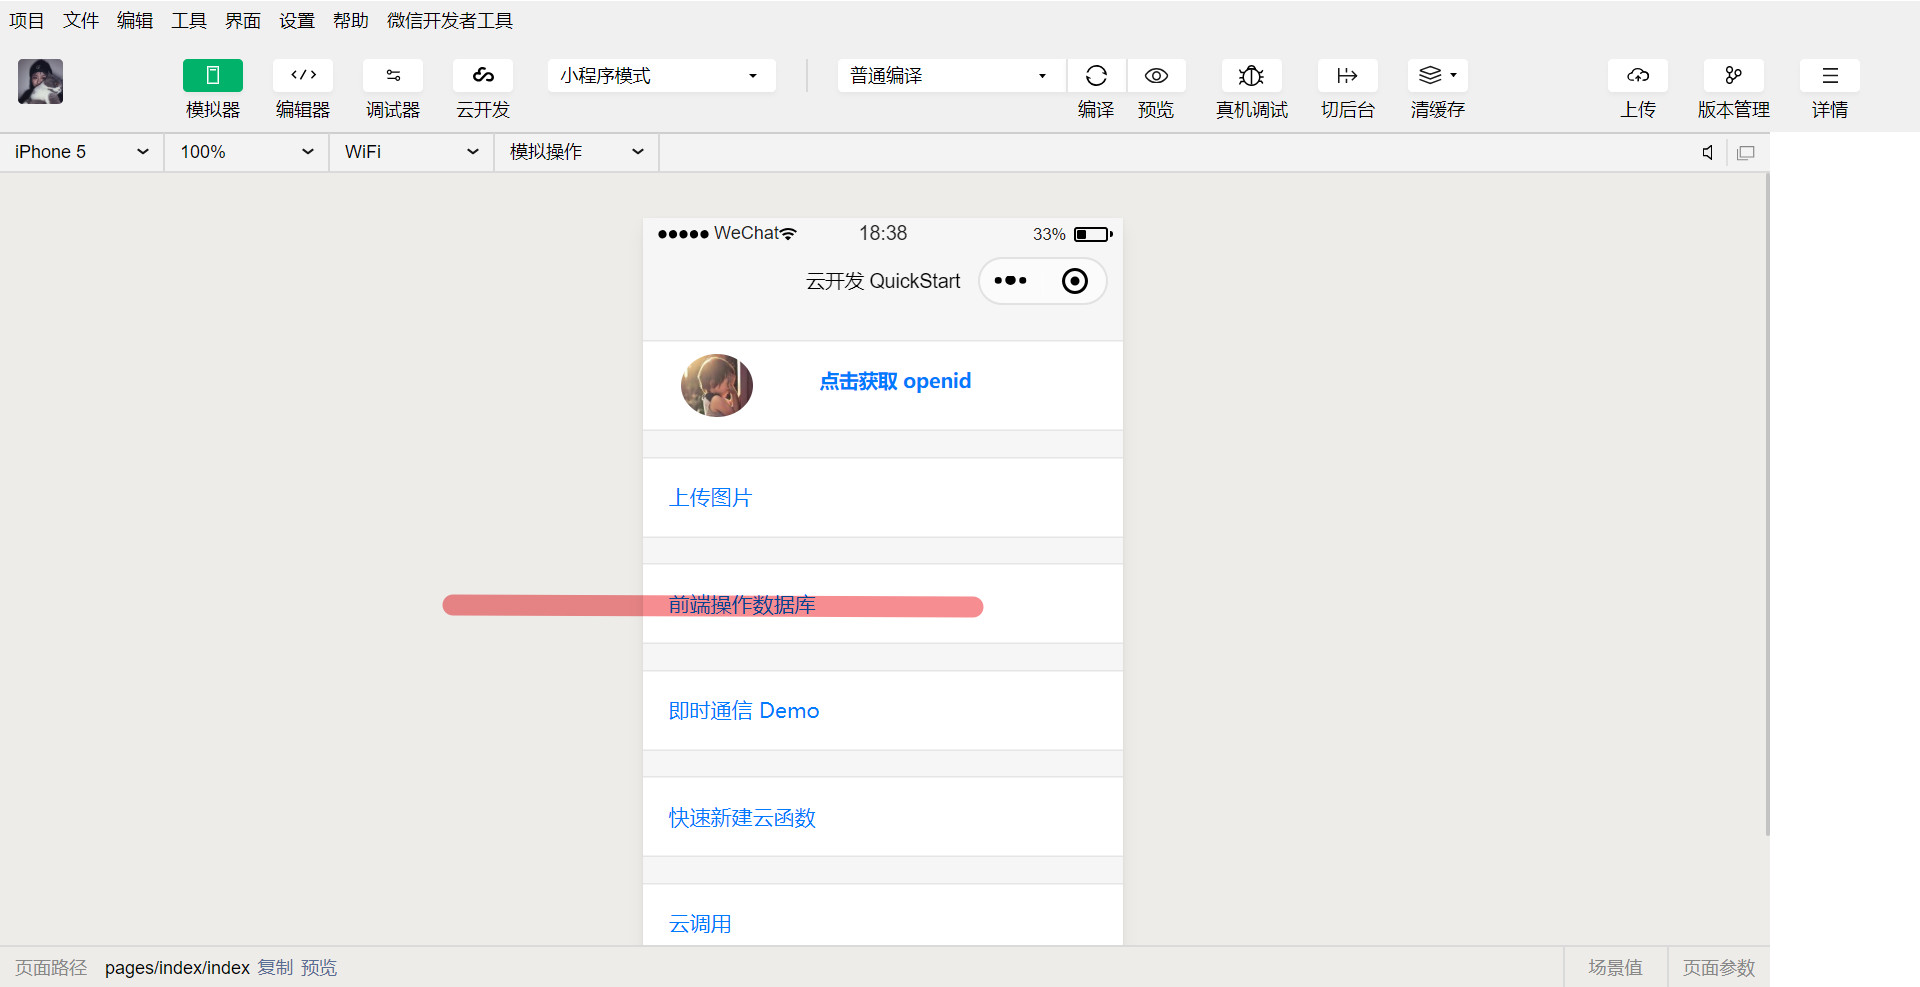Open the 云调用 (cloud call) entry
Image resolution: width=1920 pixels, height=987 pixels.
[x=883, y=916]
